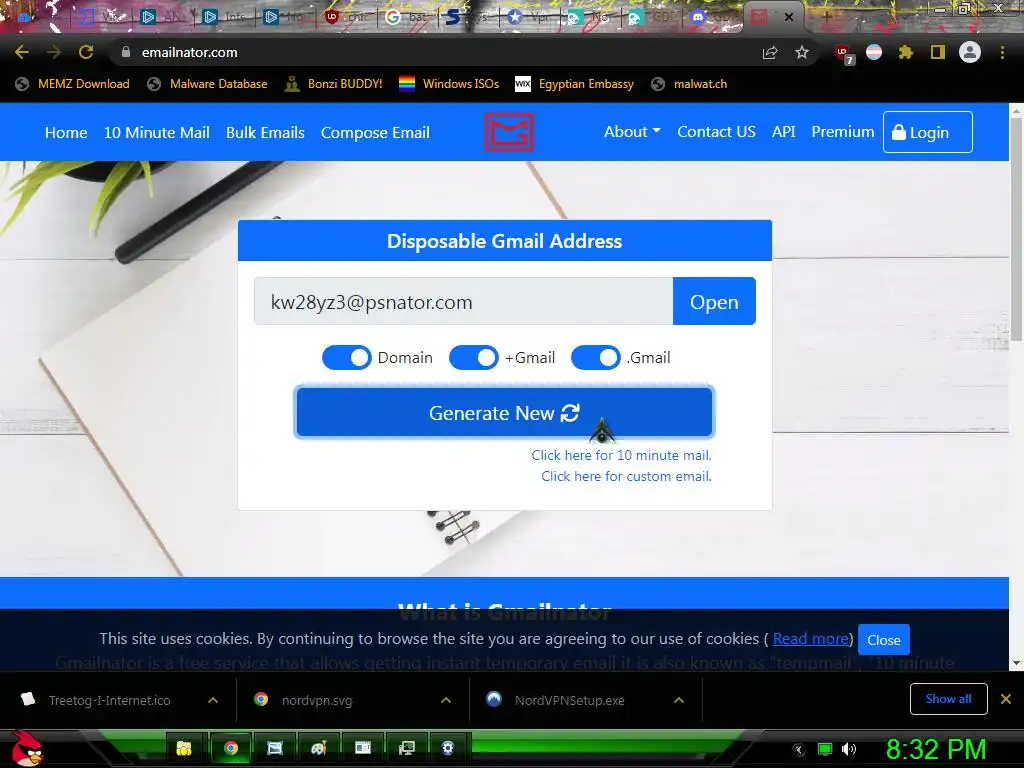This screenshot has width=1024, height=768.
Task: Click the share page icon in address bar
Action: pos(770,52)
